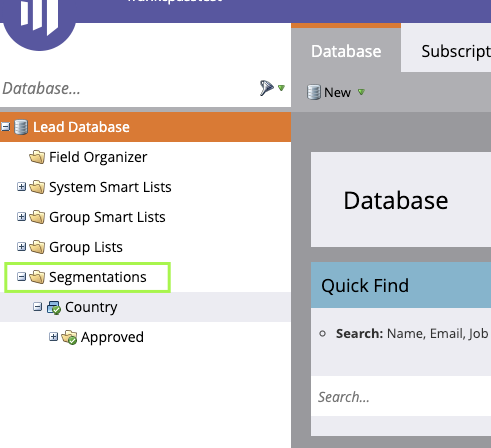Open the New dropdown menu
The height and width of the screenshot is (448, 491).
[x=361, y=92]
